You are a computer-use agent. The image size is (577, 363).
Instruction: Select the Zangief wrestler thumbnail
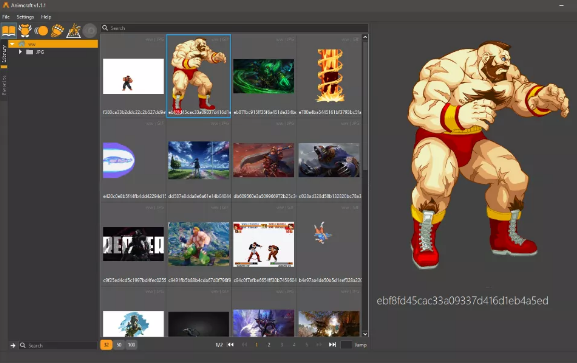(x=198, y=75)
